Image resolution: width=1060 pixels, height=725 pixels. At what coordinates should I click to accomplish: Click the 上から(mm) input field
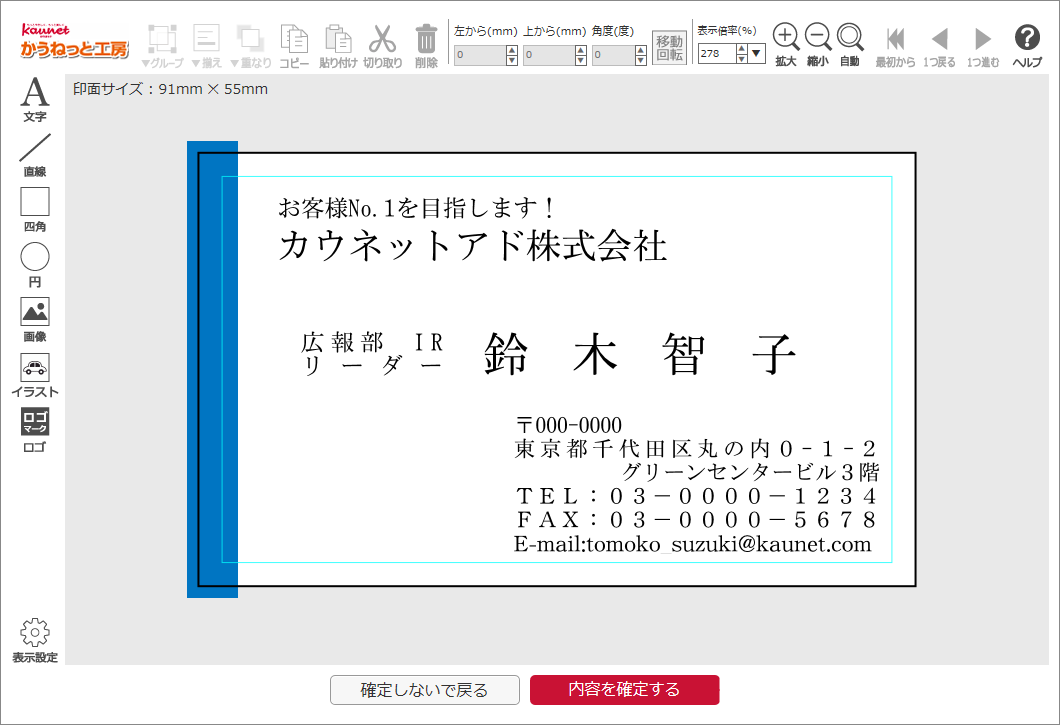548,55
